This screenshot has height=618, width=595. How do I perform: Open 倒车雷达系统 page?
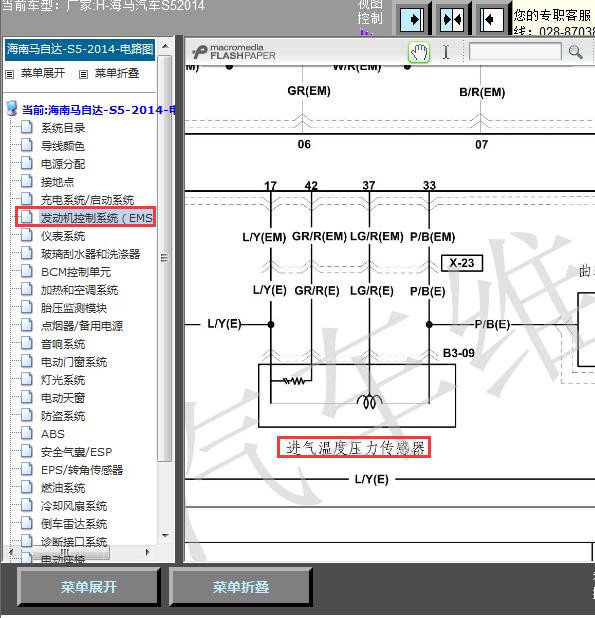[x=74, y=524]
